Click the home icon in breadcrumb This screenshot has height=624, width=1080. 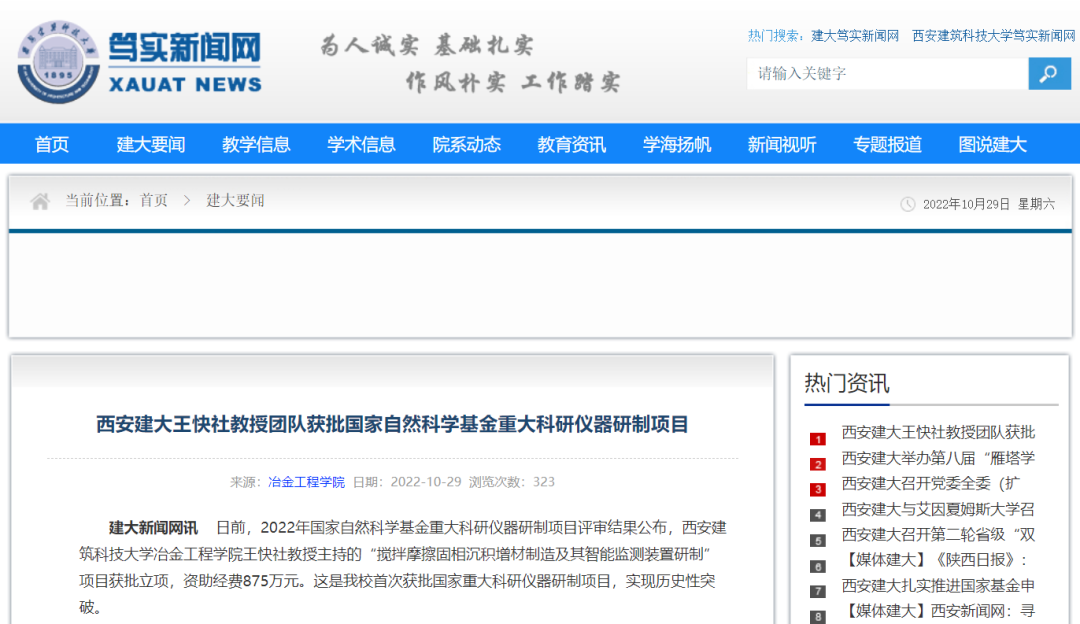tap(40, 202)
